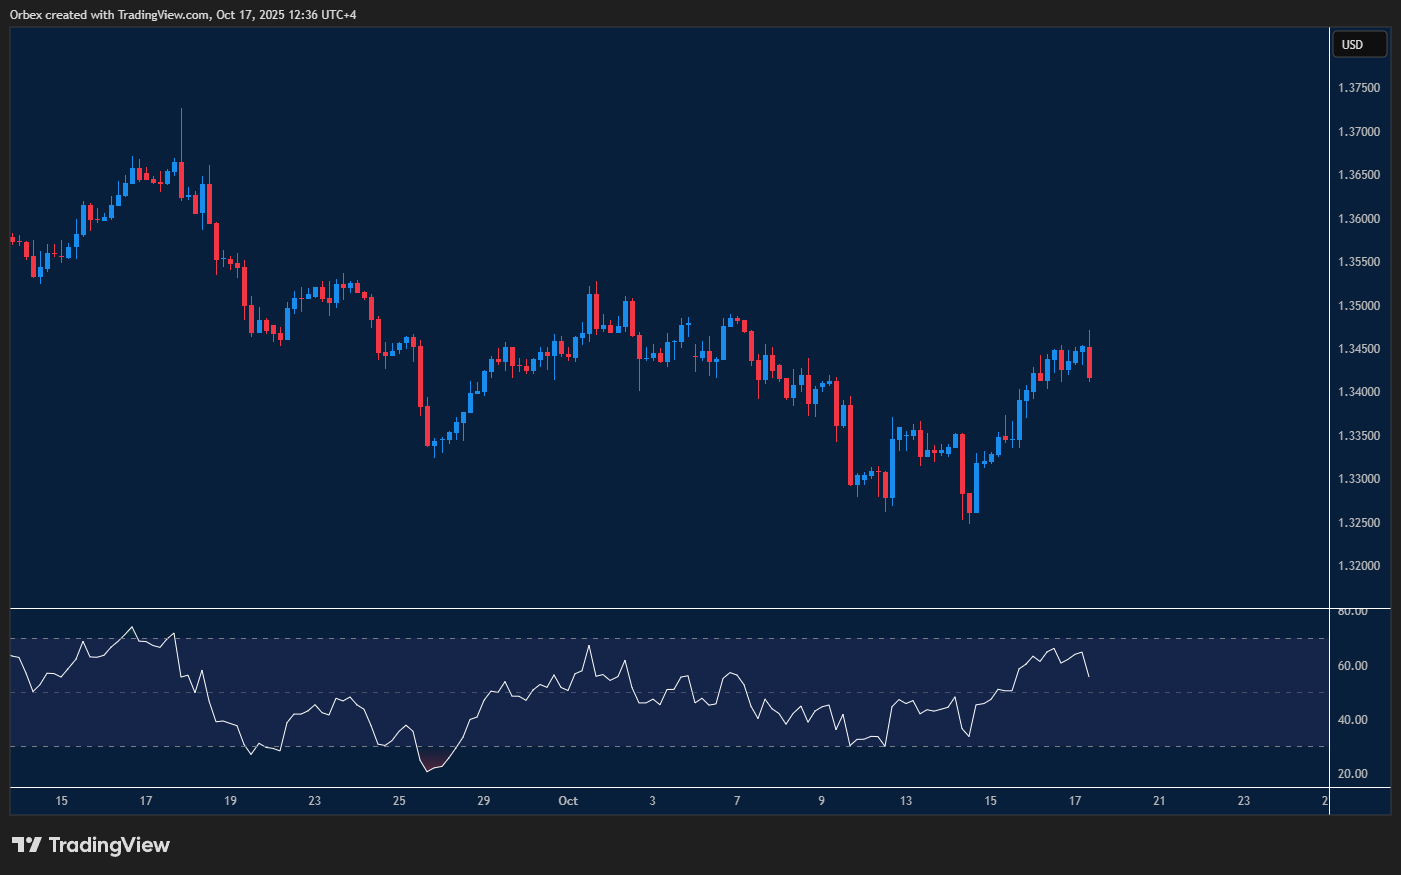The image size is (1401, 875).
Task: Click the 1.32000 price scale label
Action: pyautogui.click(x=1358, y=566)
